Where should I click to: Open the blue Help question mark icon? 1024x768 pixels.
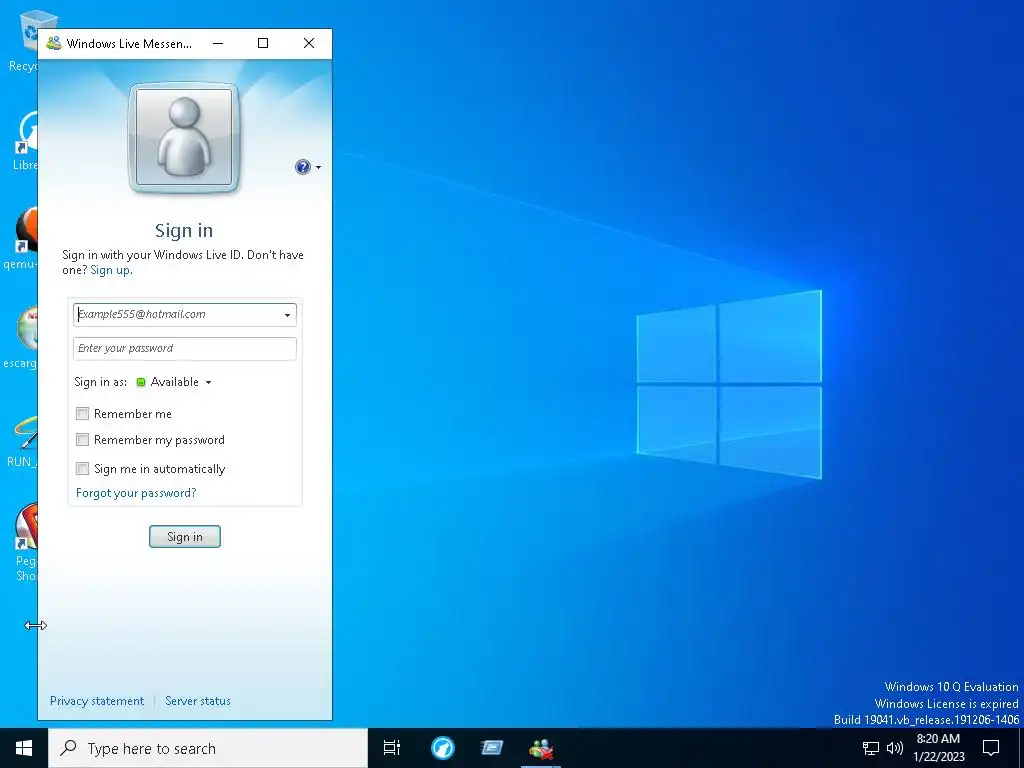[302, 167]
